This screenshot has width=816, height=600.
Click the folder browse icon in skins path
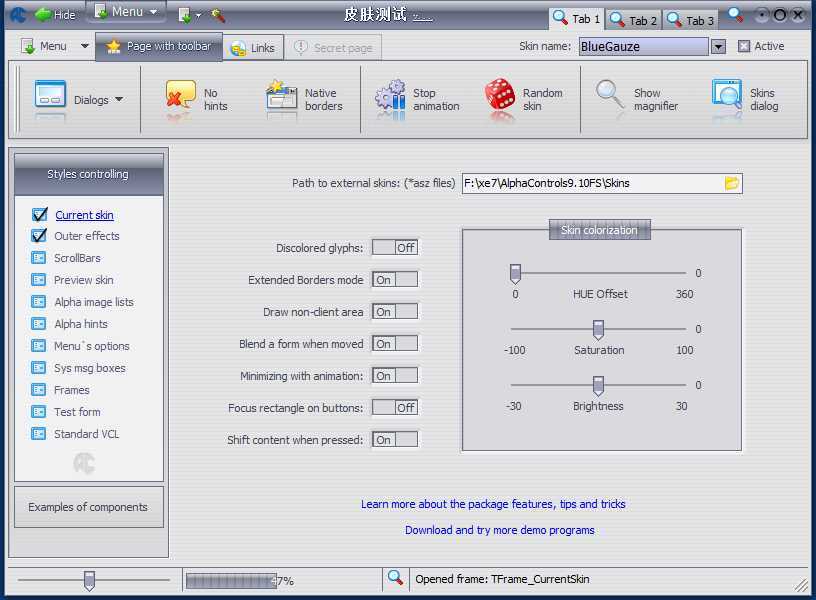(x=732, y=183)
